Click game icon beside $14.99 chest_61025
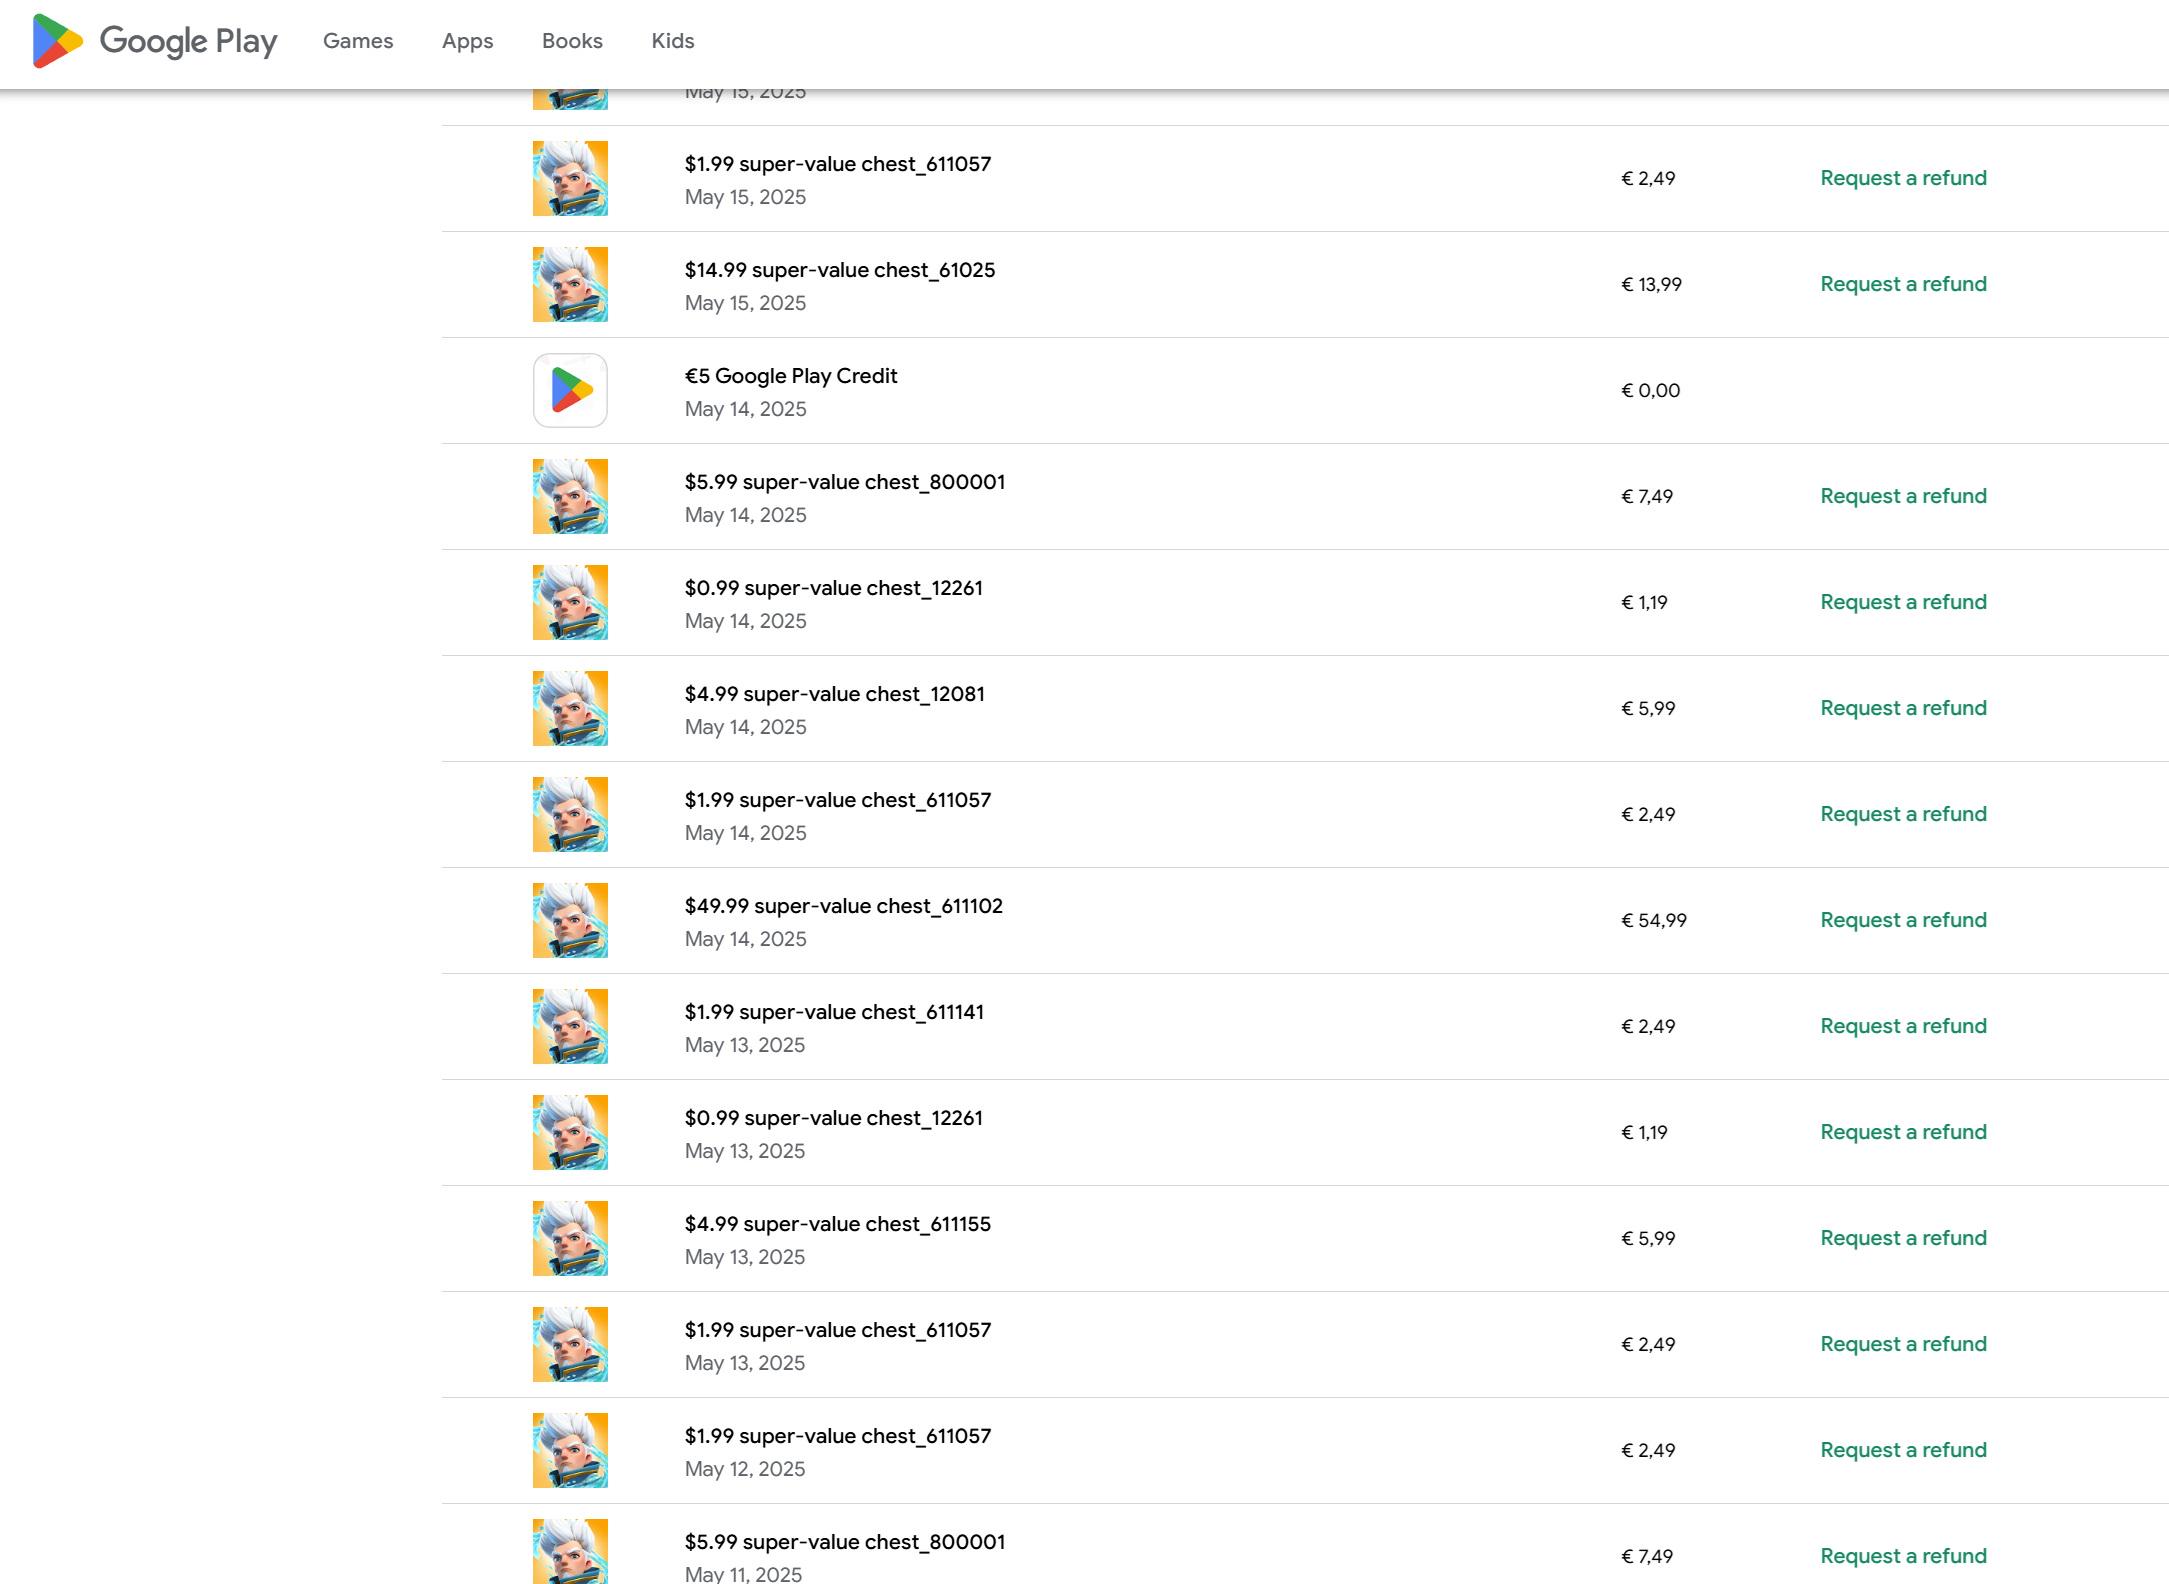Viewport: 2169px width, 1584px height. coord(570,284)
